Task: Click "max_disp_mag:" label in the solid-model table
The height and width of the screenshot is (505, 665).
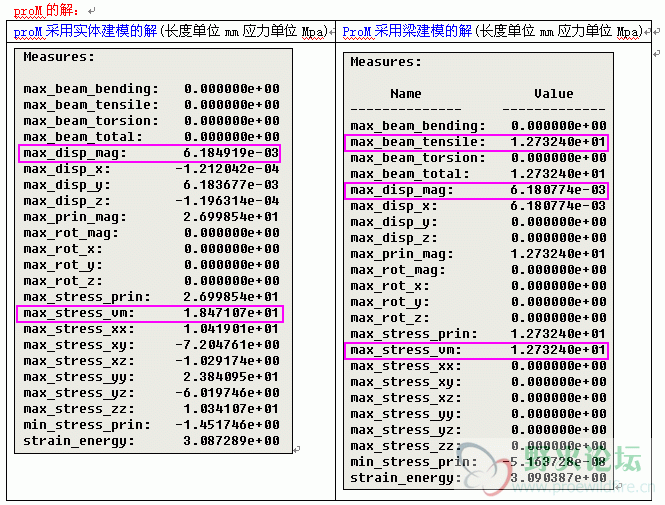Action: point(75,153)
